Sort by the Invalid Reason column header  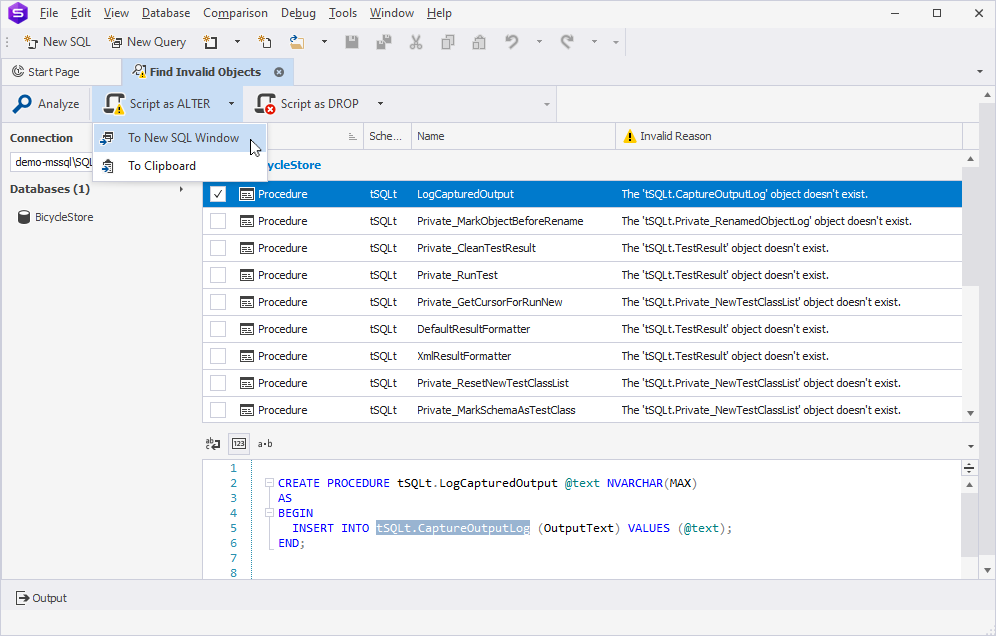point(789,137)
